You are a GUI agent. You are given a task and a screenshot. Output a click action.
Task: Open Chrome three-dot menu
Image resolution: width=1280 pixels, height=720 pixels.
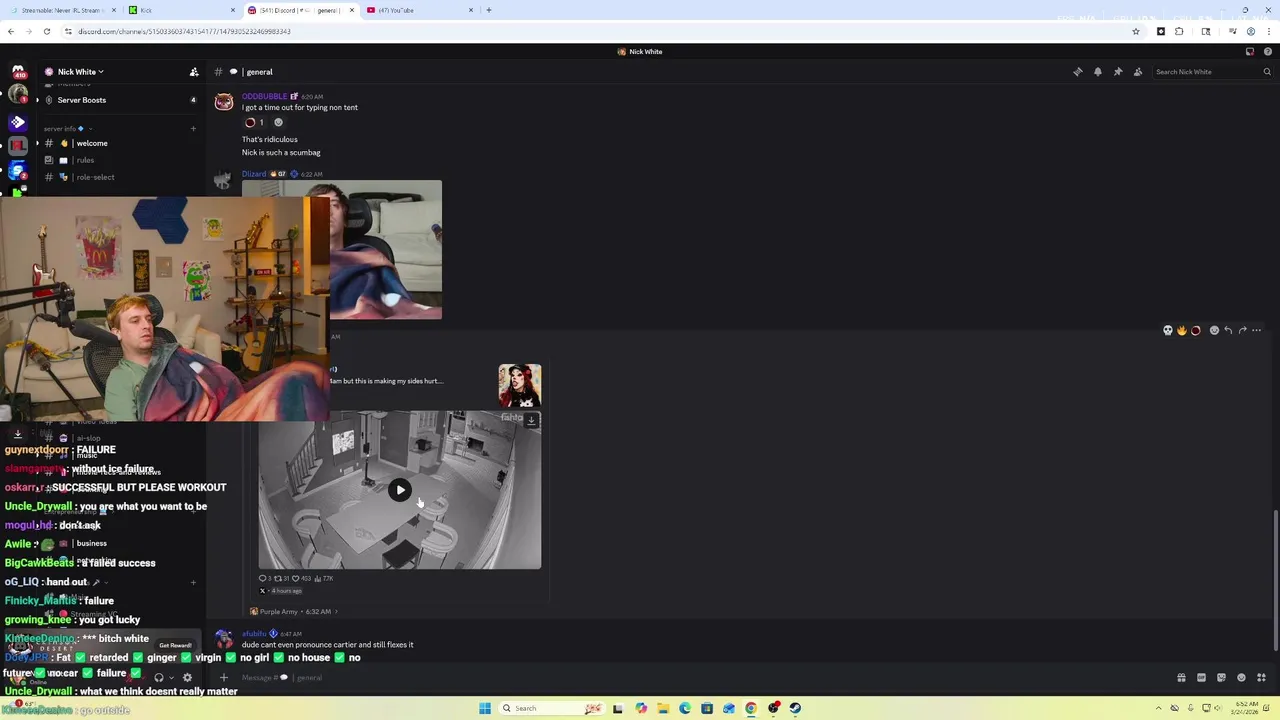[1268, 31]
